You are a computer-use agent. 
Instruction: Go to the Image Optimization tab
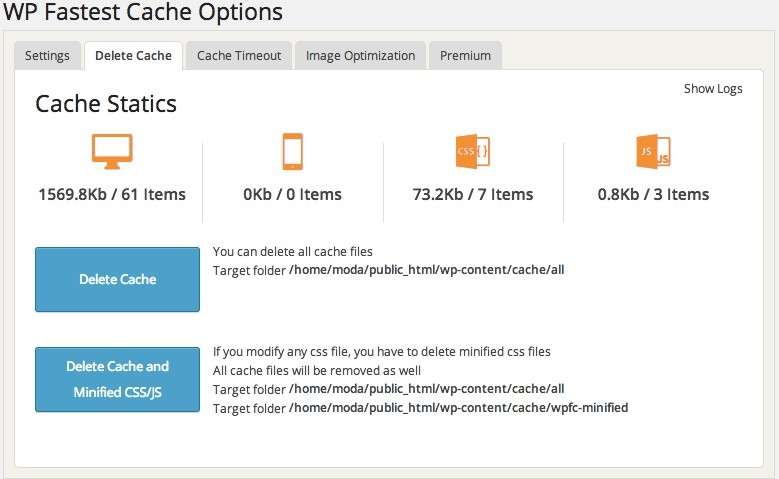360,56
